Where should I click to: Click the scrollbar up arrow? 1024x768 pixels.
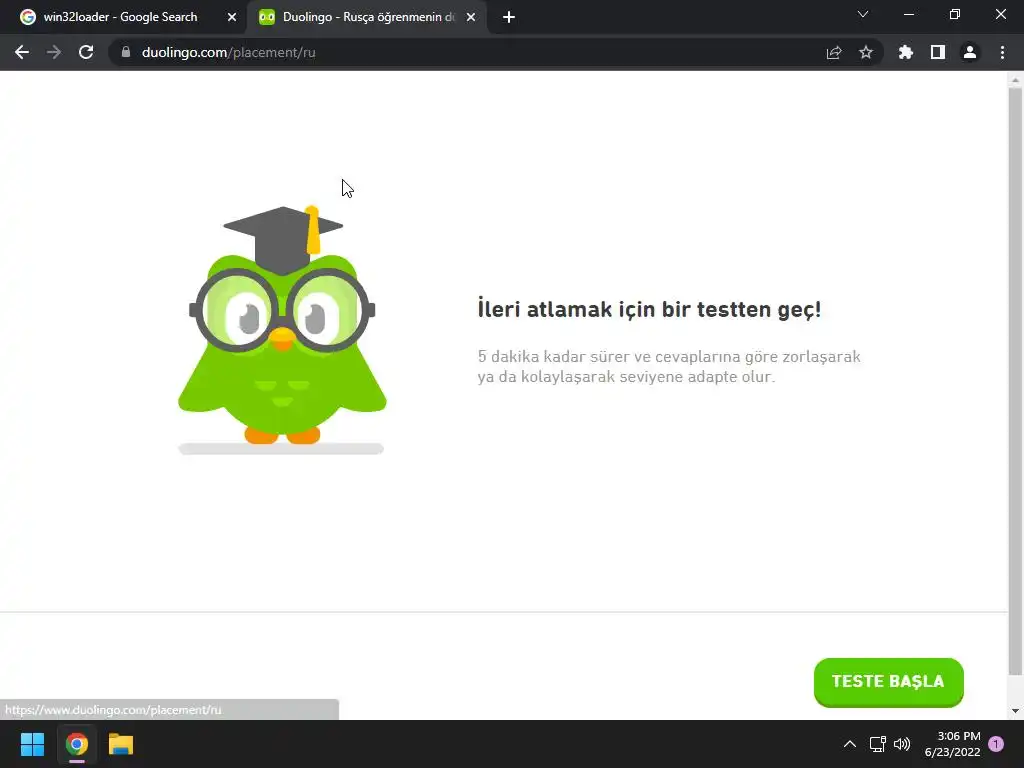[x=1015, y=80]
